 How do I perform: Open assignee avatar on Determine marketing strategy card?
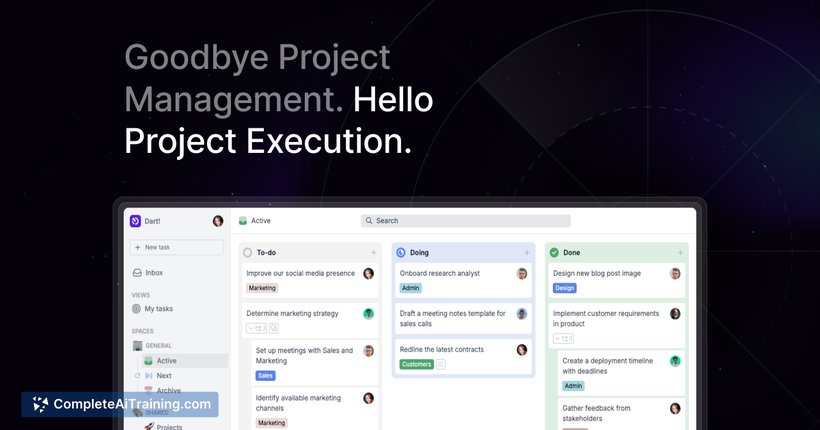pyautogui.click(x=369, y=314)
